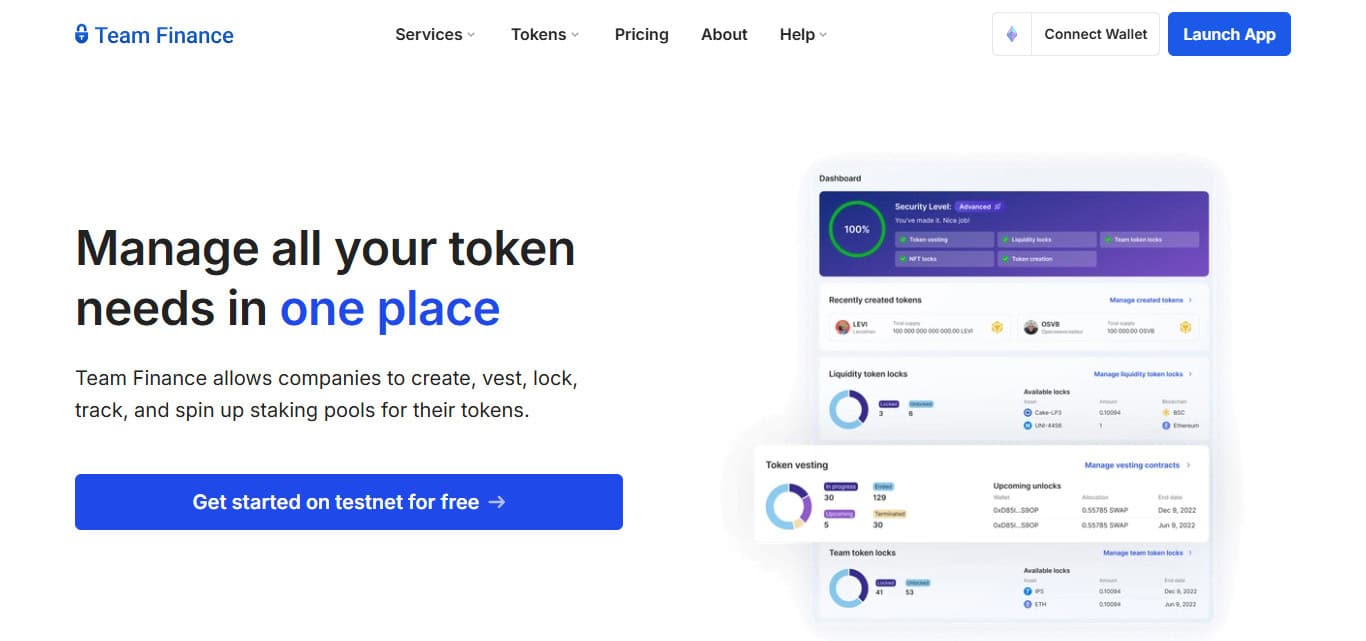
Task: Click the OSVB token avatar in the dashboard
Action: click(x=1031, y=327)
